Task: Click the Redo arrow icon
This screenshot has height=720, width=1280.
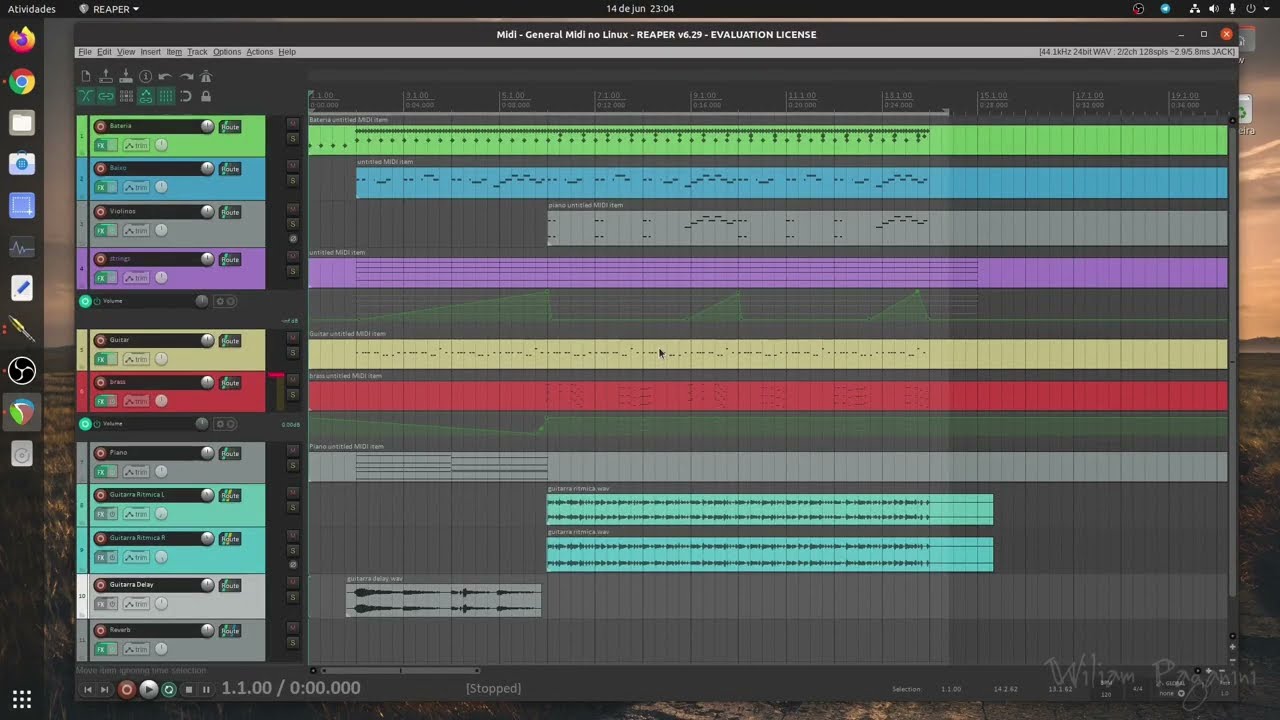Action: [x=186, y=76]
